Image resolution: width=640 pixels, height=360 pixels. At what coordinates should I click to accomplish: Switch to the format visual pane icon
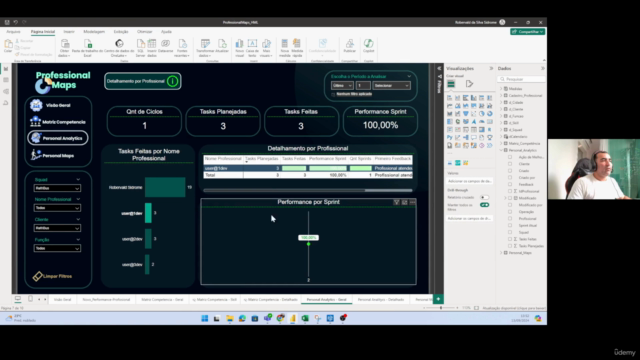pos(469,84)
